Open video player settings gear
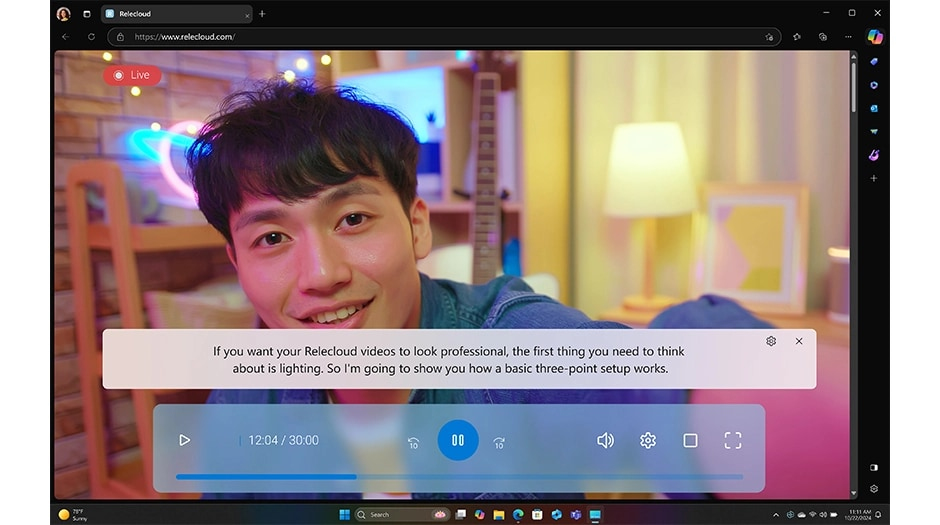This screenshot has height=525, width=940. pos(648,440)
